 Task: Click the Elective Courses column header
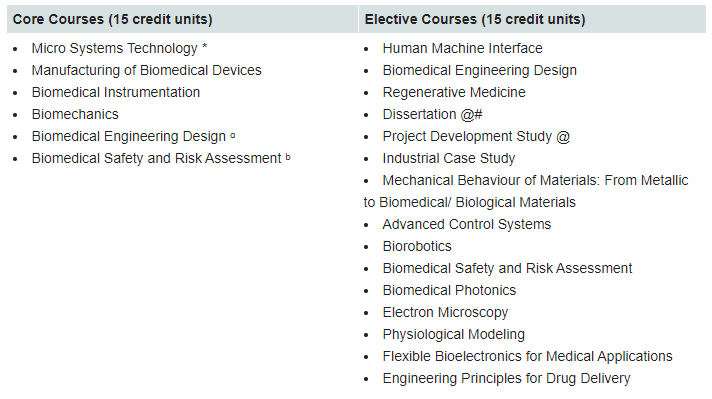tap(475, 20)
